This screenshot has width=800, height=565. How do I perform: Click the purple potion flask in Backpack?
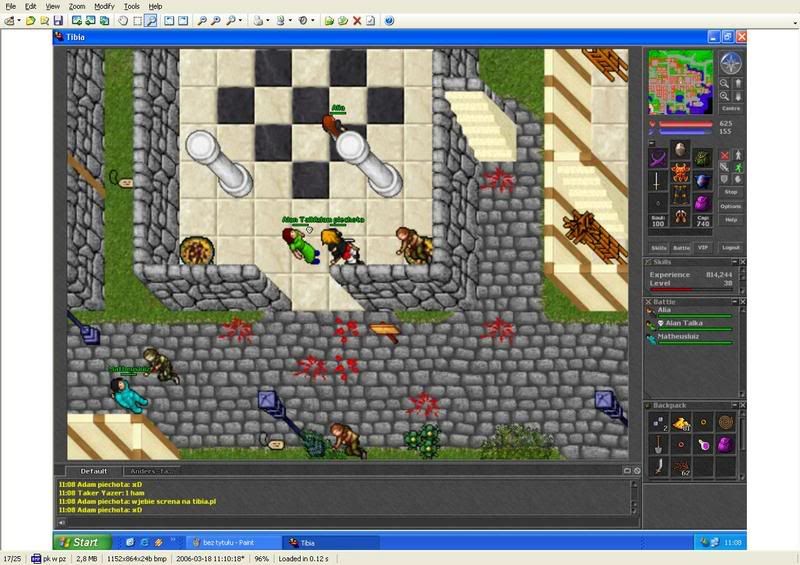click(x=704, y=444)
